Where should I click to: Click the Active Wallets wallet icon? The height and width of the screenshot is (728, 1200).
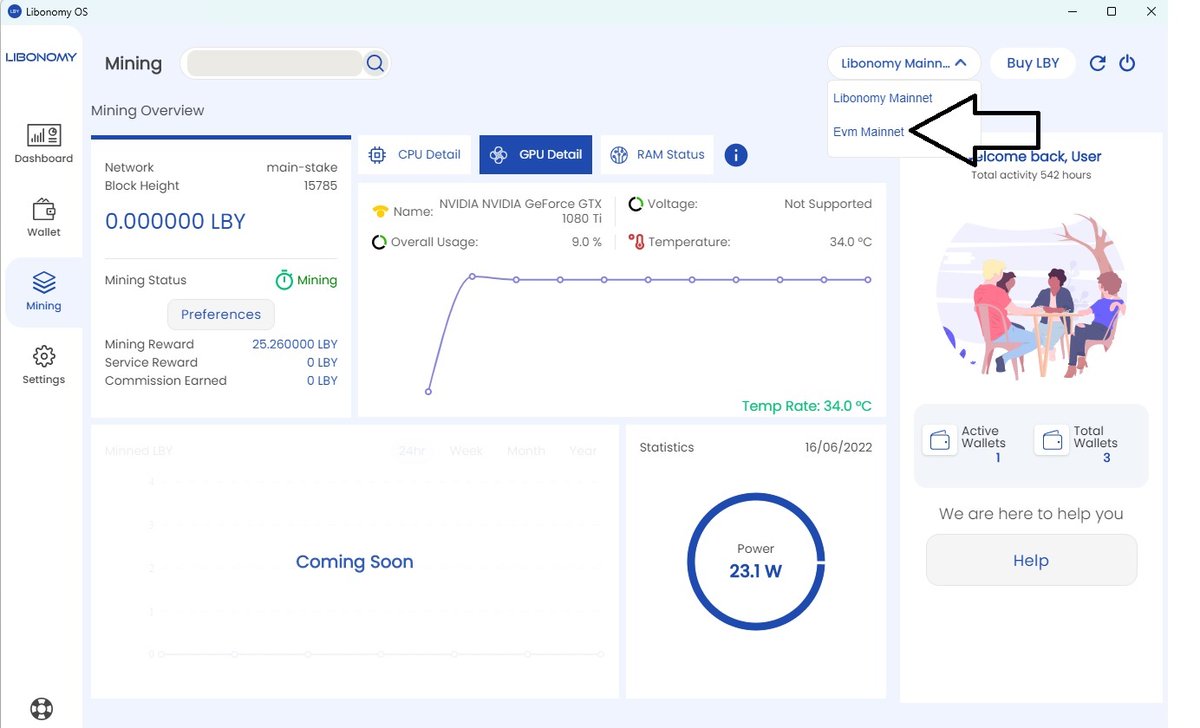click(940, 441)
